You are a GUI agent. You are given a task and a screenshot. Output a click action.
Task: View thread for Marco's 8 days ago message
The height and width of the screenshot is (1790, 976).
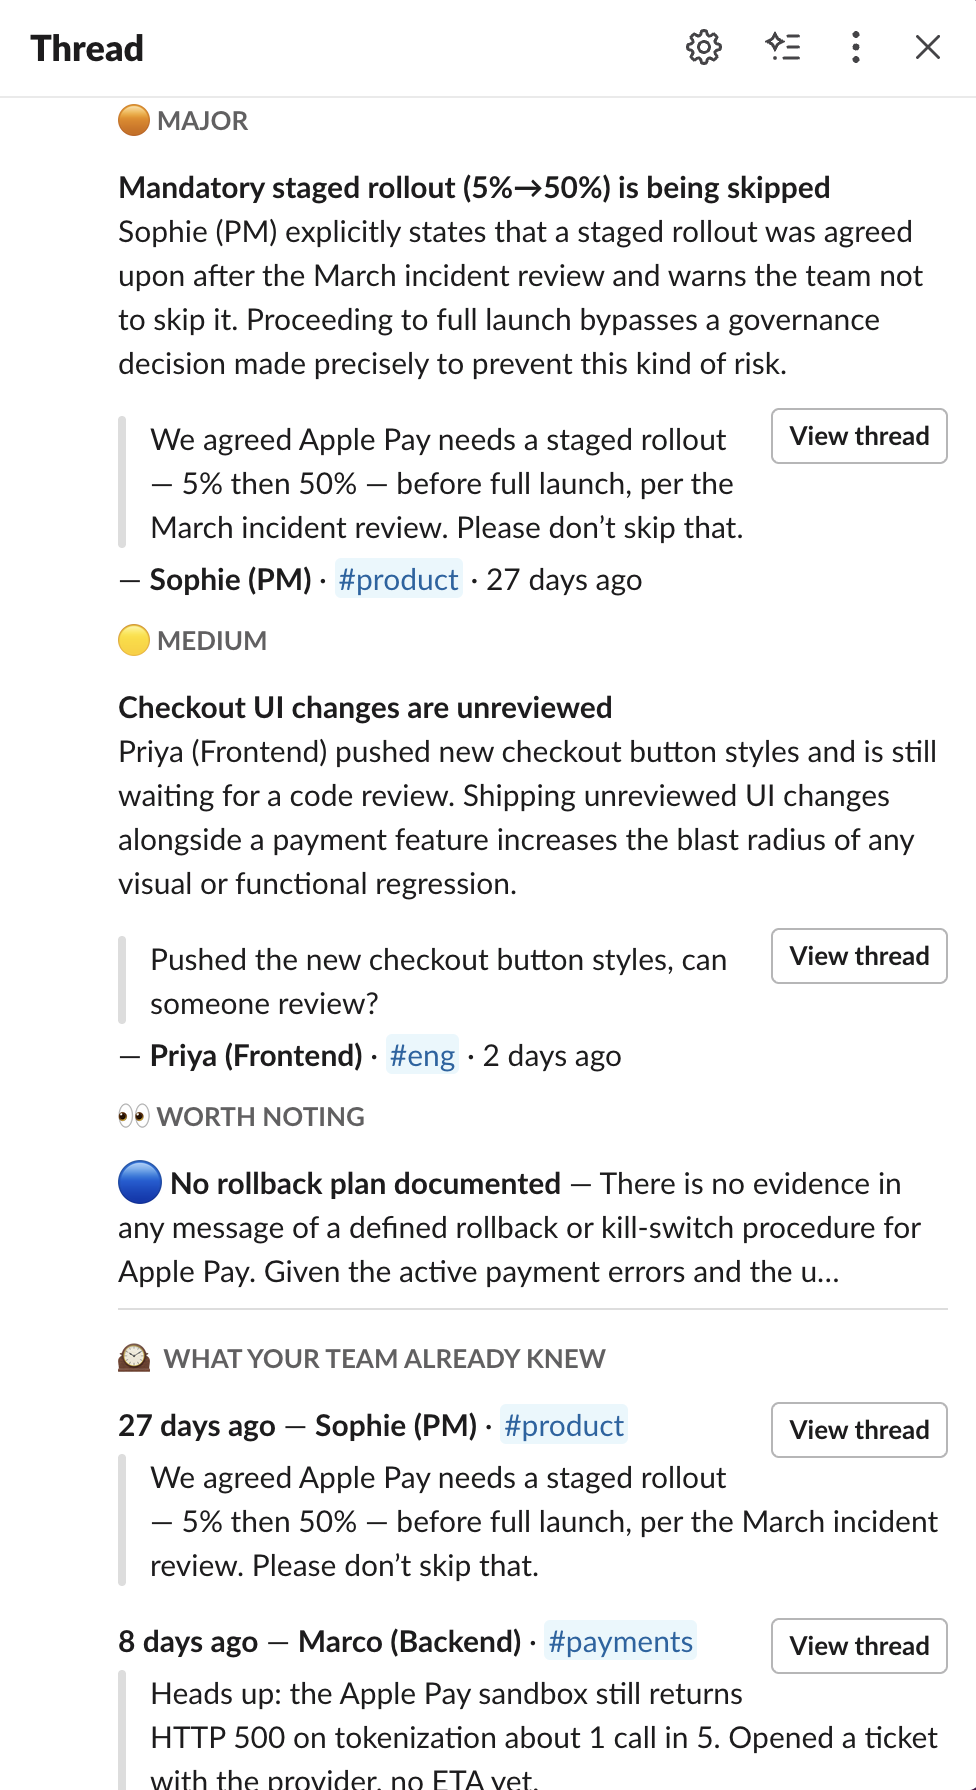pyautogui.click(x=859, y=1646)
